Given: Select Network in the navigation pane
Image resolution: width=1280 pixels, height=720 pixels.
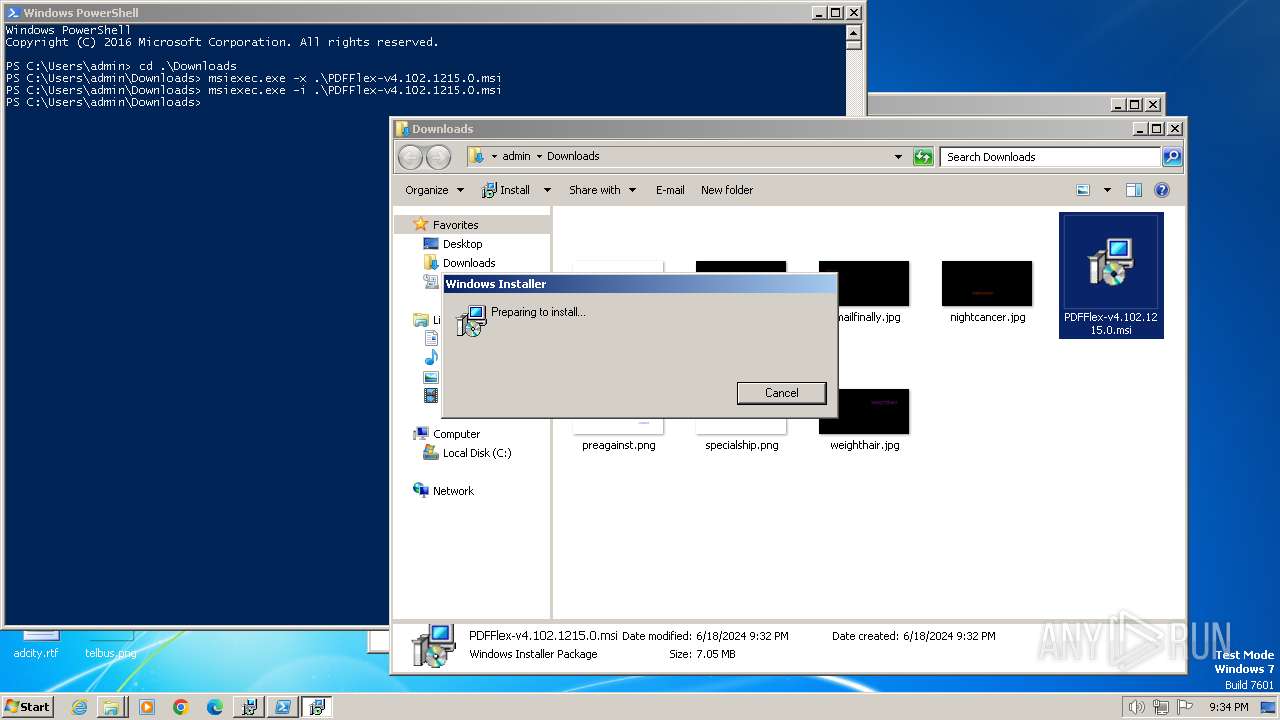Looking at the screenshot, I should [453, 491].
